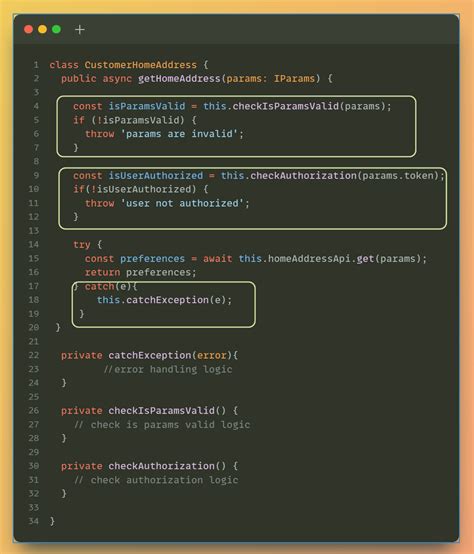This screenshot has width=474, height=554.
Task: Click the try keyword on line 14
Action: click(x=82, y=245)
